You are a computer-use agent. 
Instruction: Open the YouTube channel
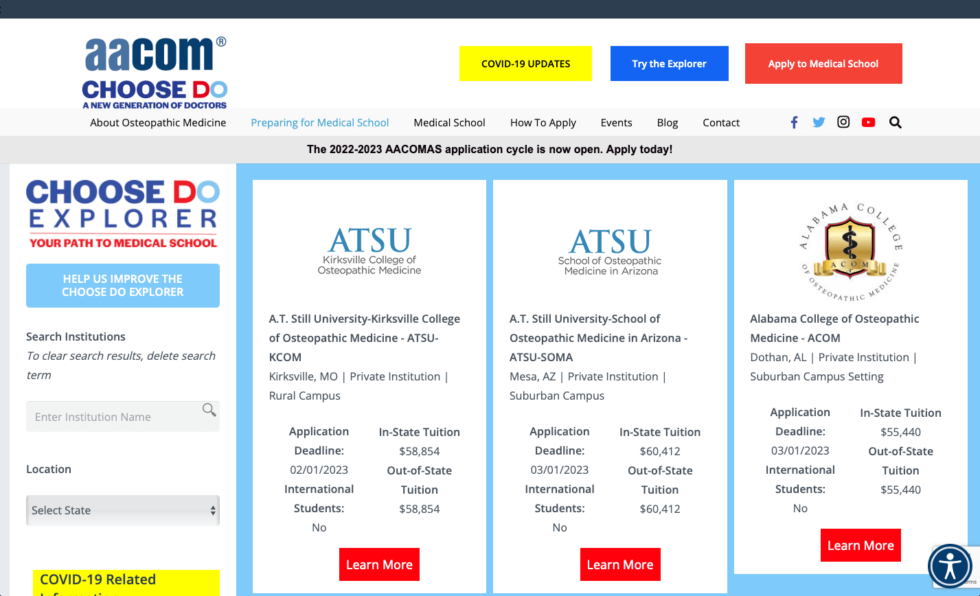[868, 122]
